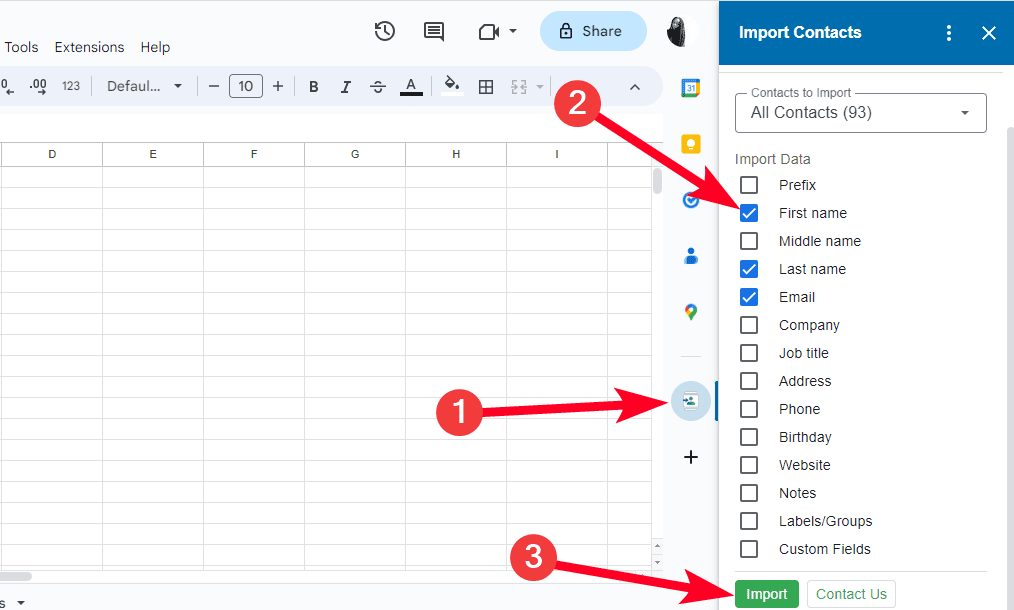The image size is (1014, 610).
Task: Open the comments icon
Action: click(x=434, y=31)
